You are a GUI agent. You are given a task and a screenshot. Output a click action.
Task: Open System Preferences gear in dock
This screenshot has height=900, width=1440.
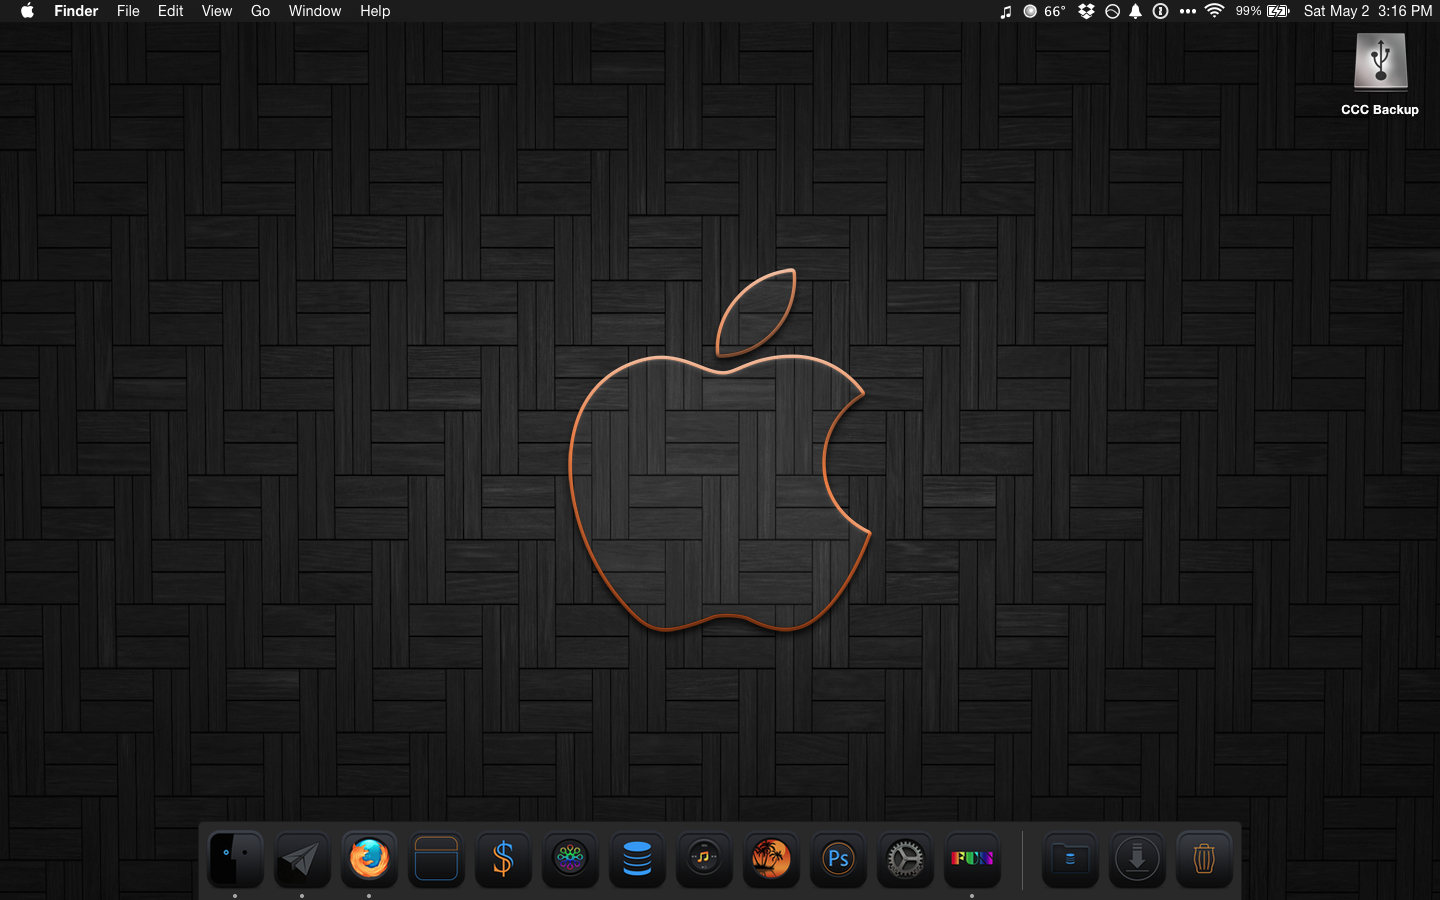click(x=905, y=858)
